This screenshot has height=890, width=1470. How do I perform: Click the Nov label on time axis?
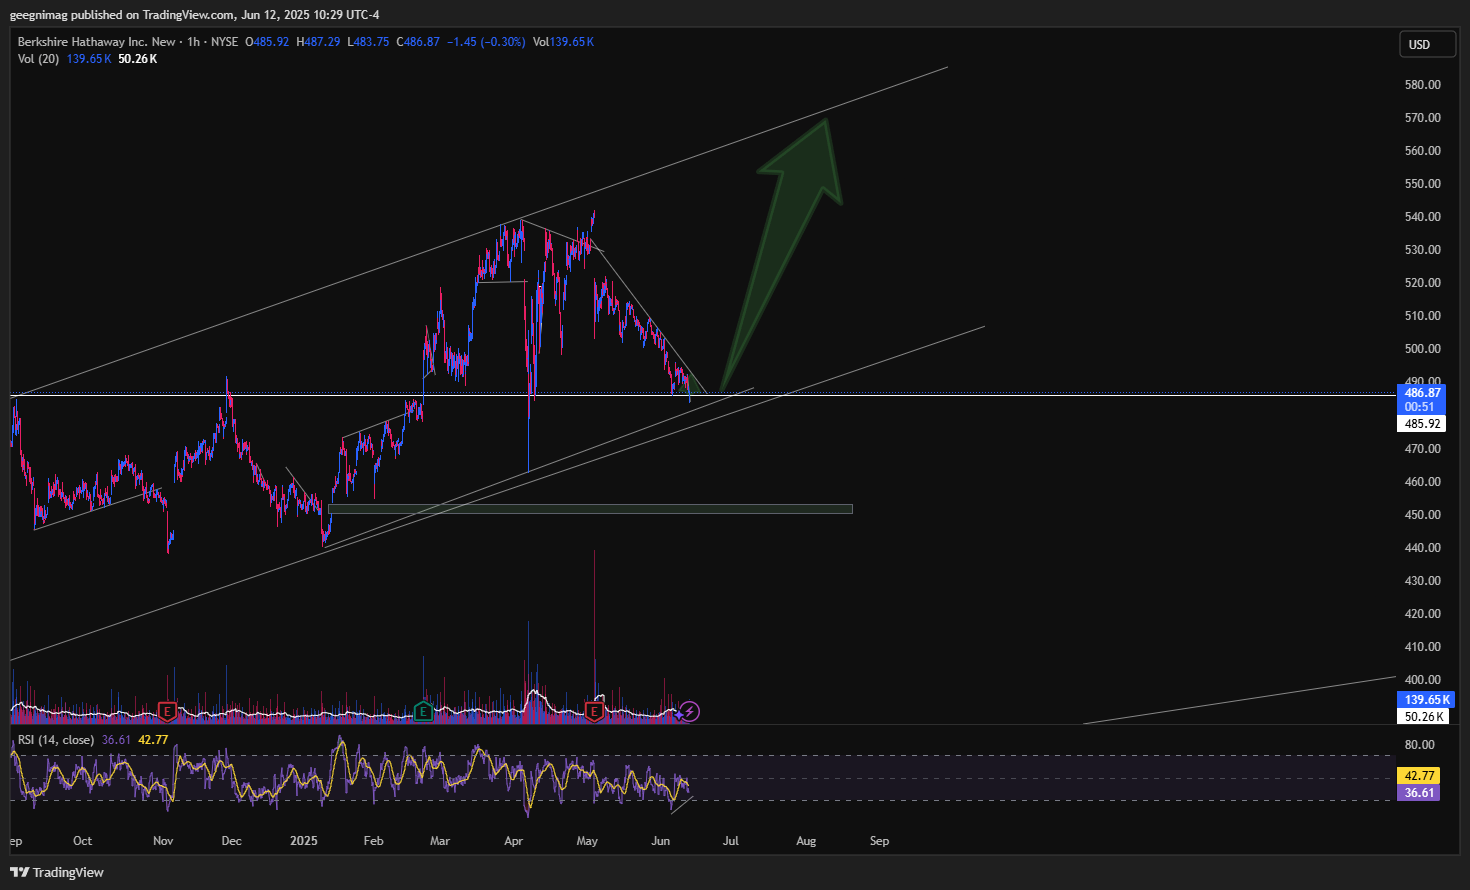[163, 841]
